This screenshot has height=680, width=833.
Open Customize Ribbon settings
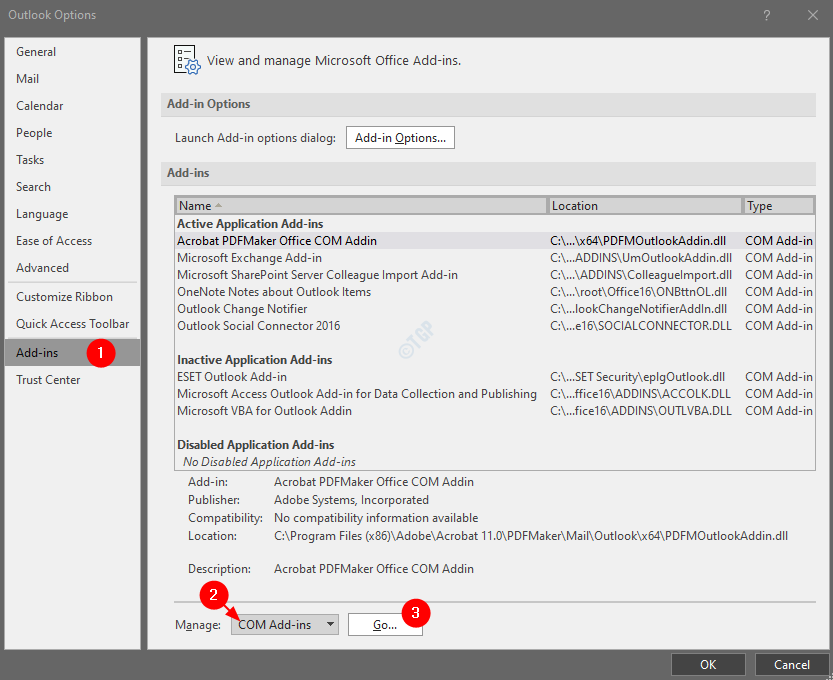tap(64, 297)
